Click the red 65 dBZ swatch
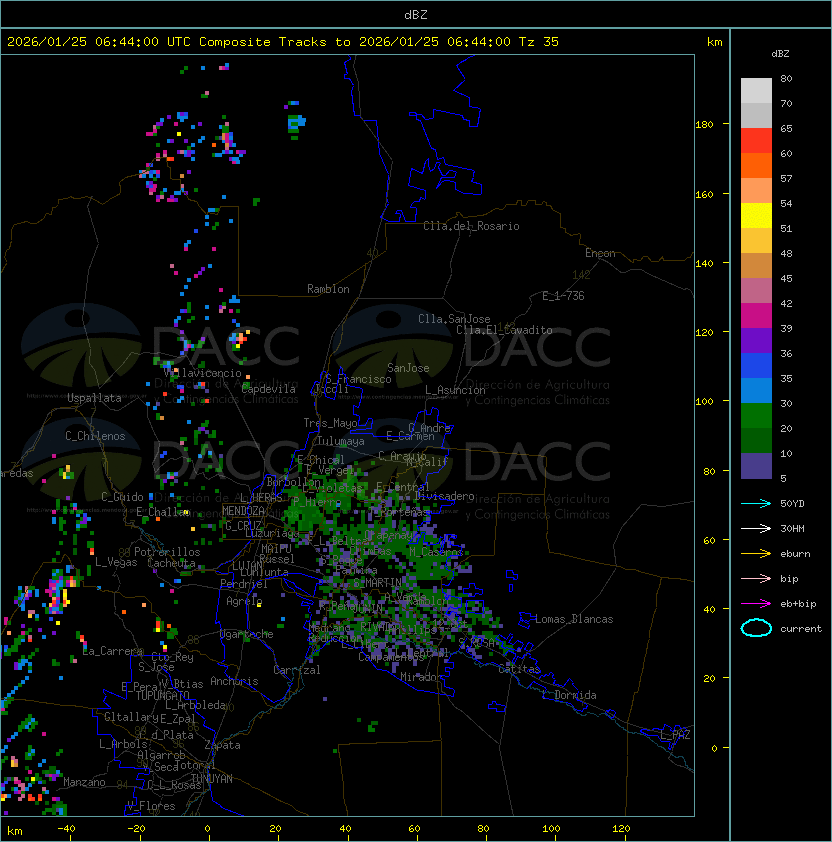The height and width of the screenshot is (842, 832). (756, 141)
